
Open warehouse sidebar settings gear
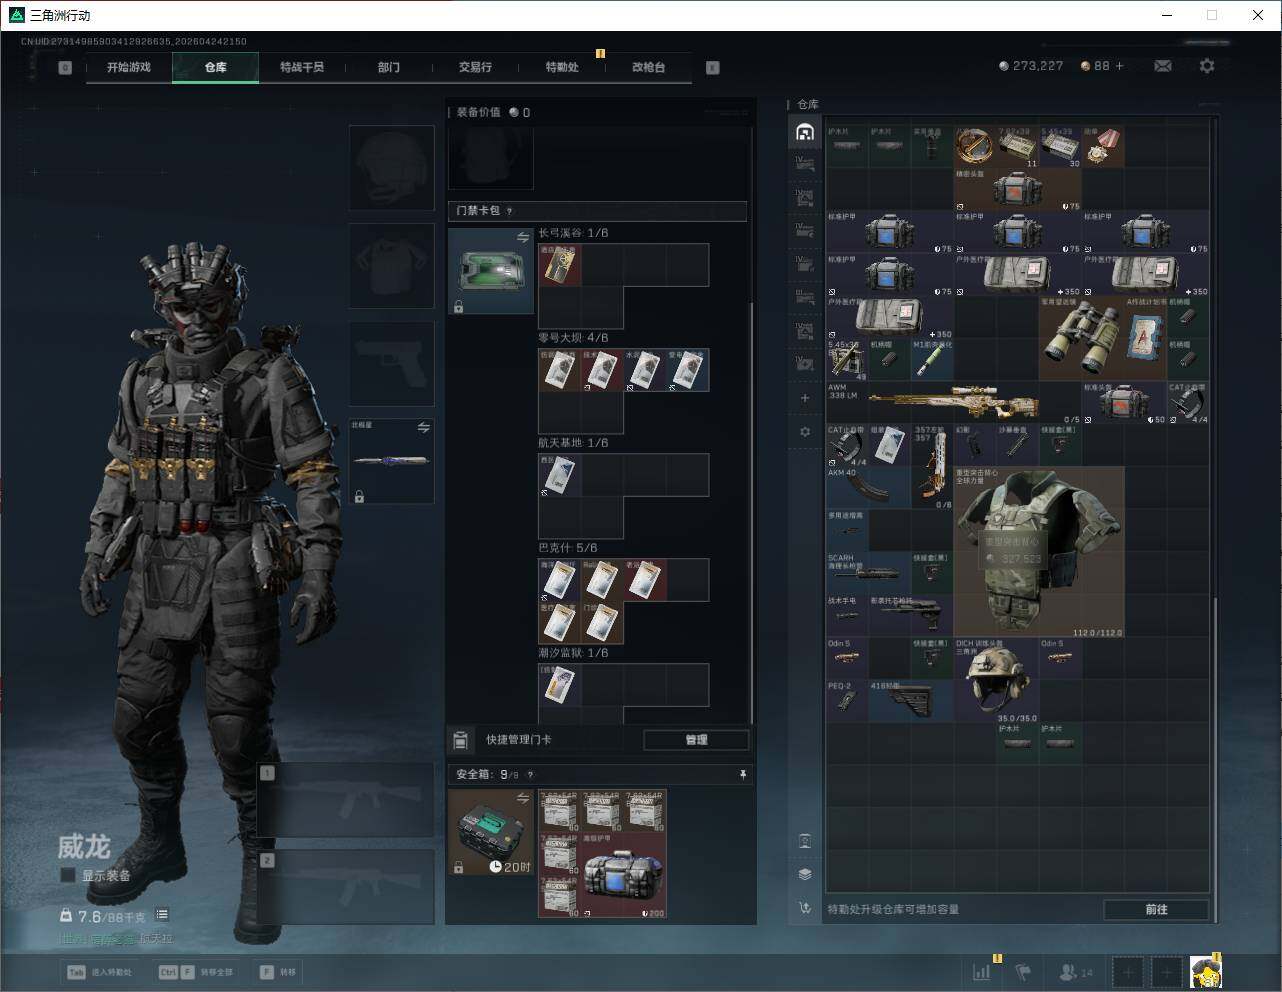pyautogui.click(x=805, y=432)
